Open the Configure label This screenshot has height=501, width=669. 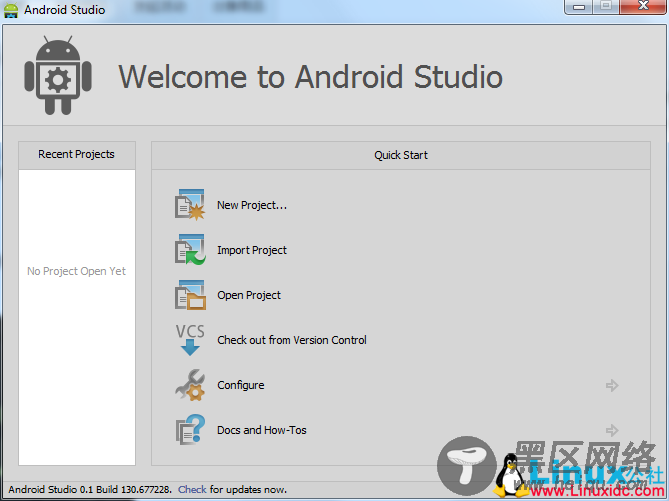point(241,385)
